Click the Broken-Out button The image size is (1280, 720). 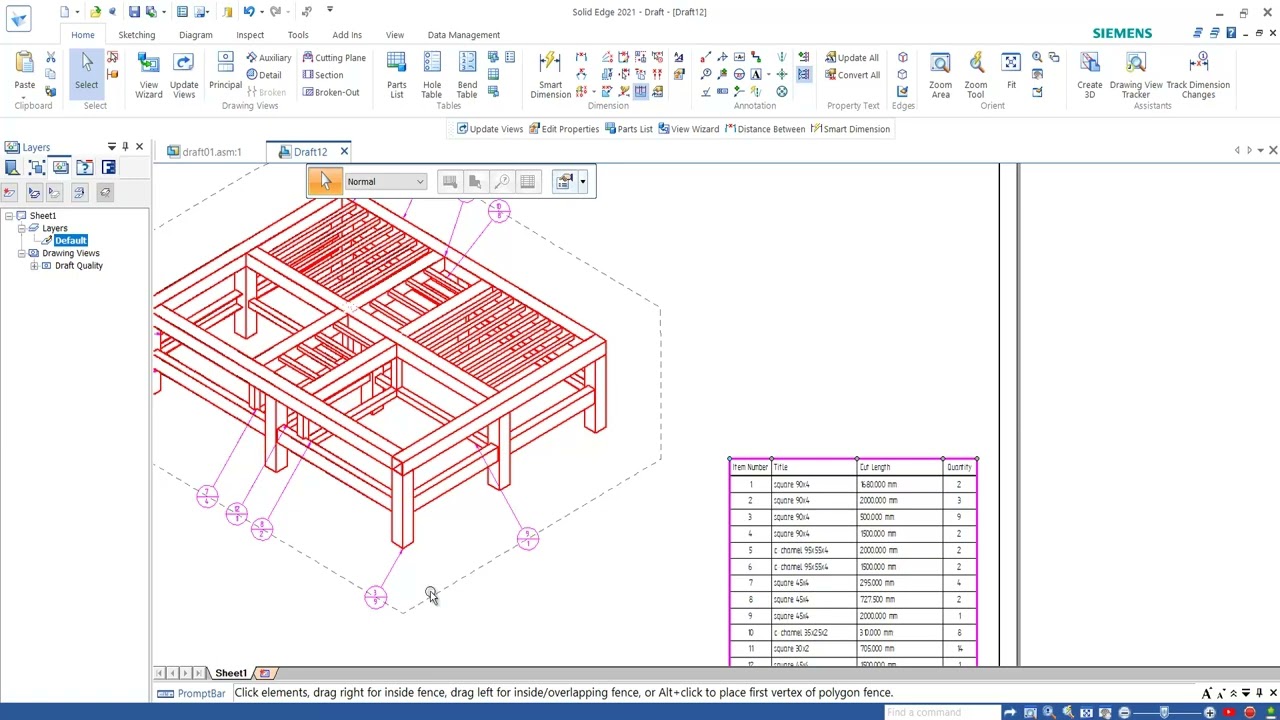[331, 92]
